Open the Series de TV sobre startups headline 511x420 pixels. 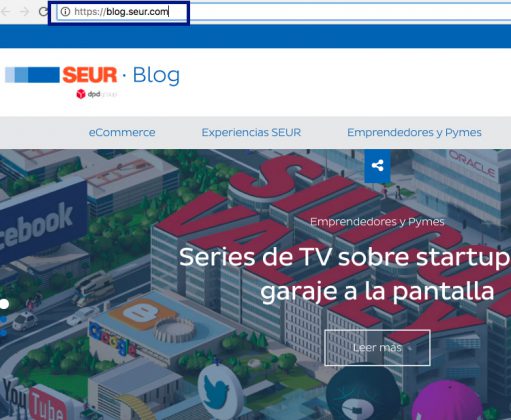click(x=345, y=274)
